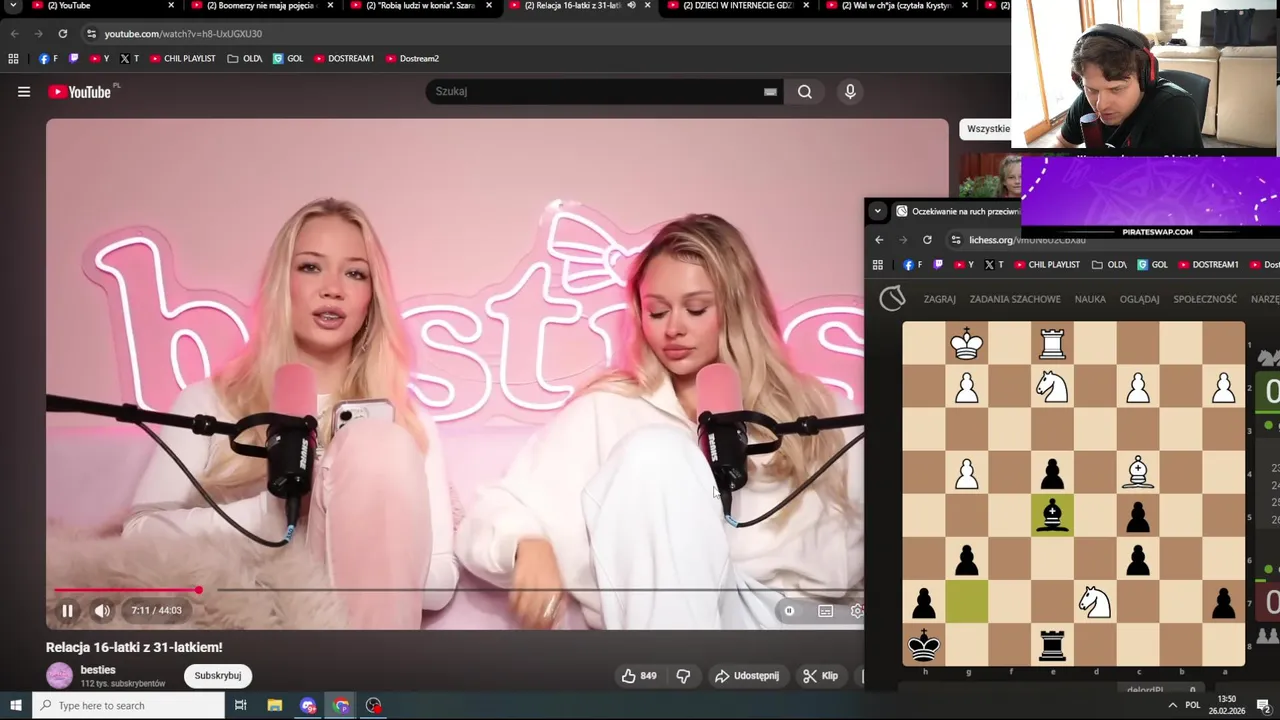Select the highlighted black bishop on the board
This screenshot has width=1280, height=720.
[x=1052, y=516]
